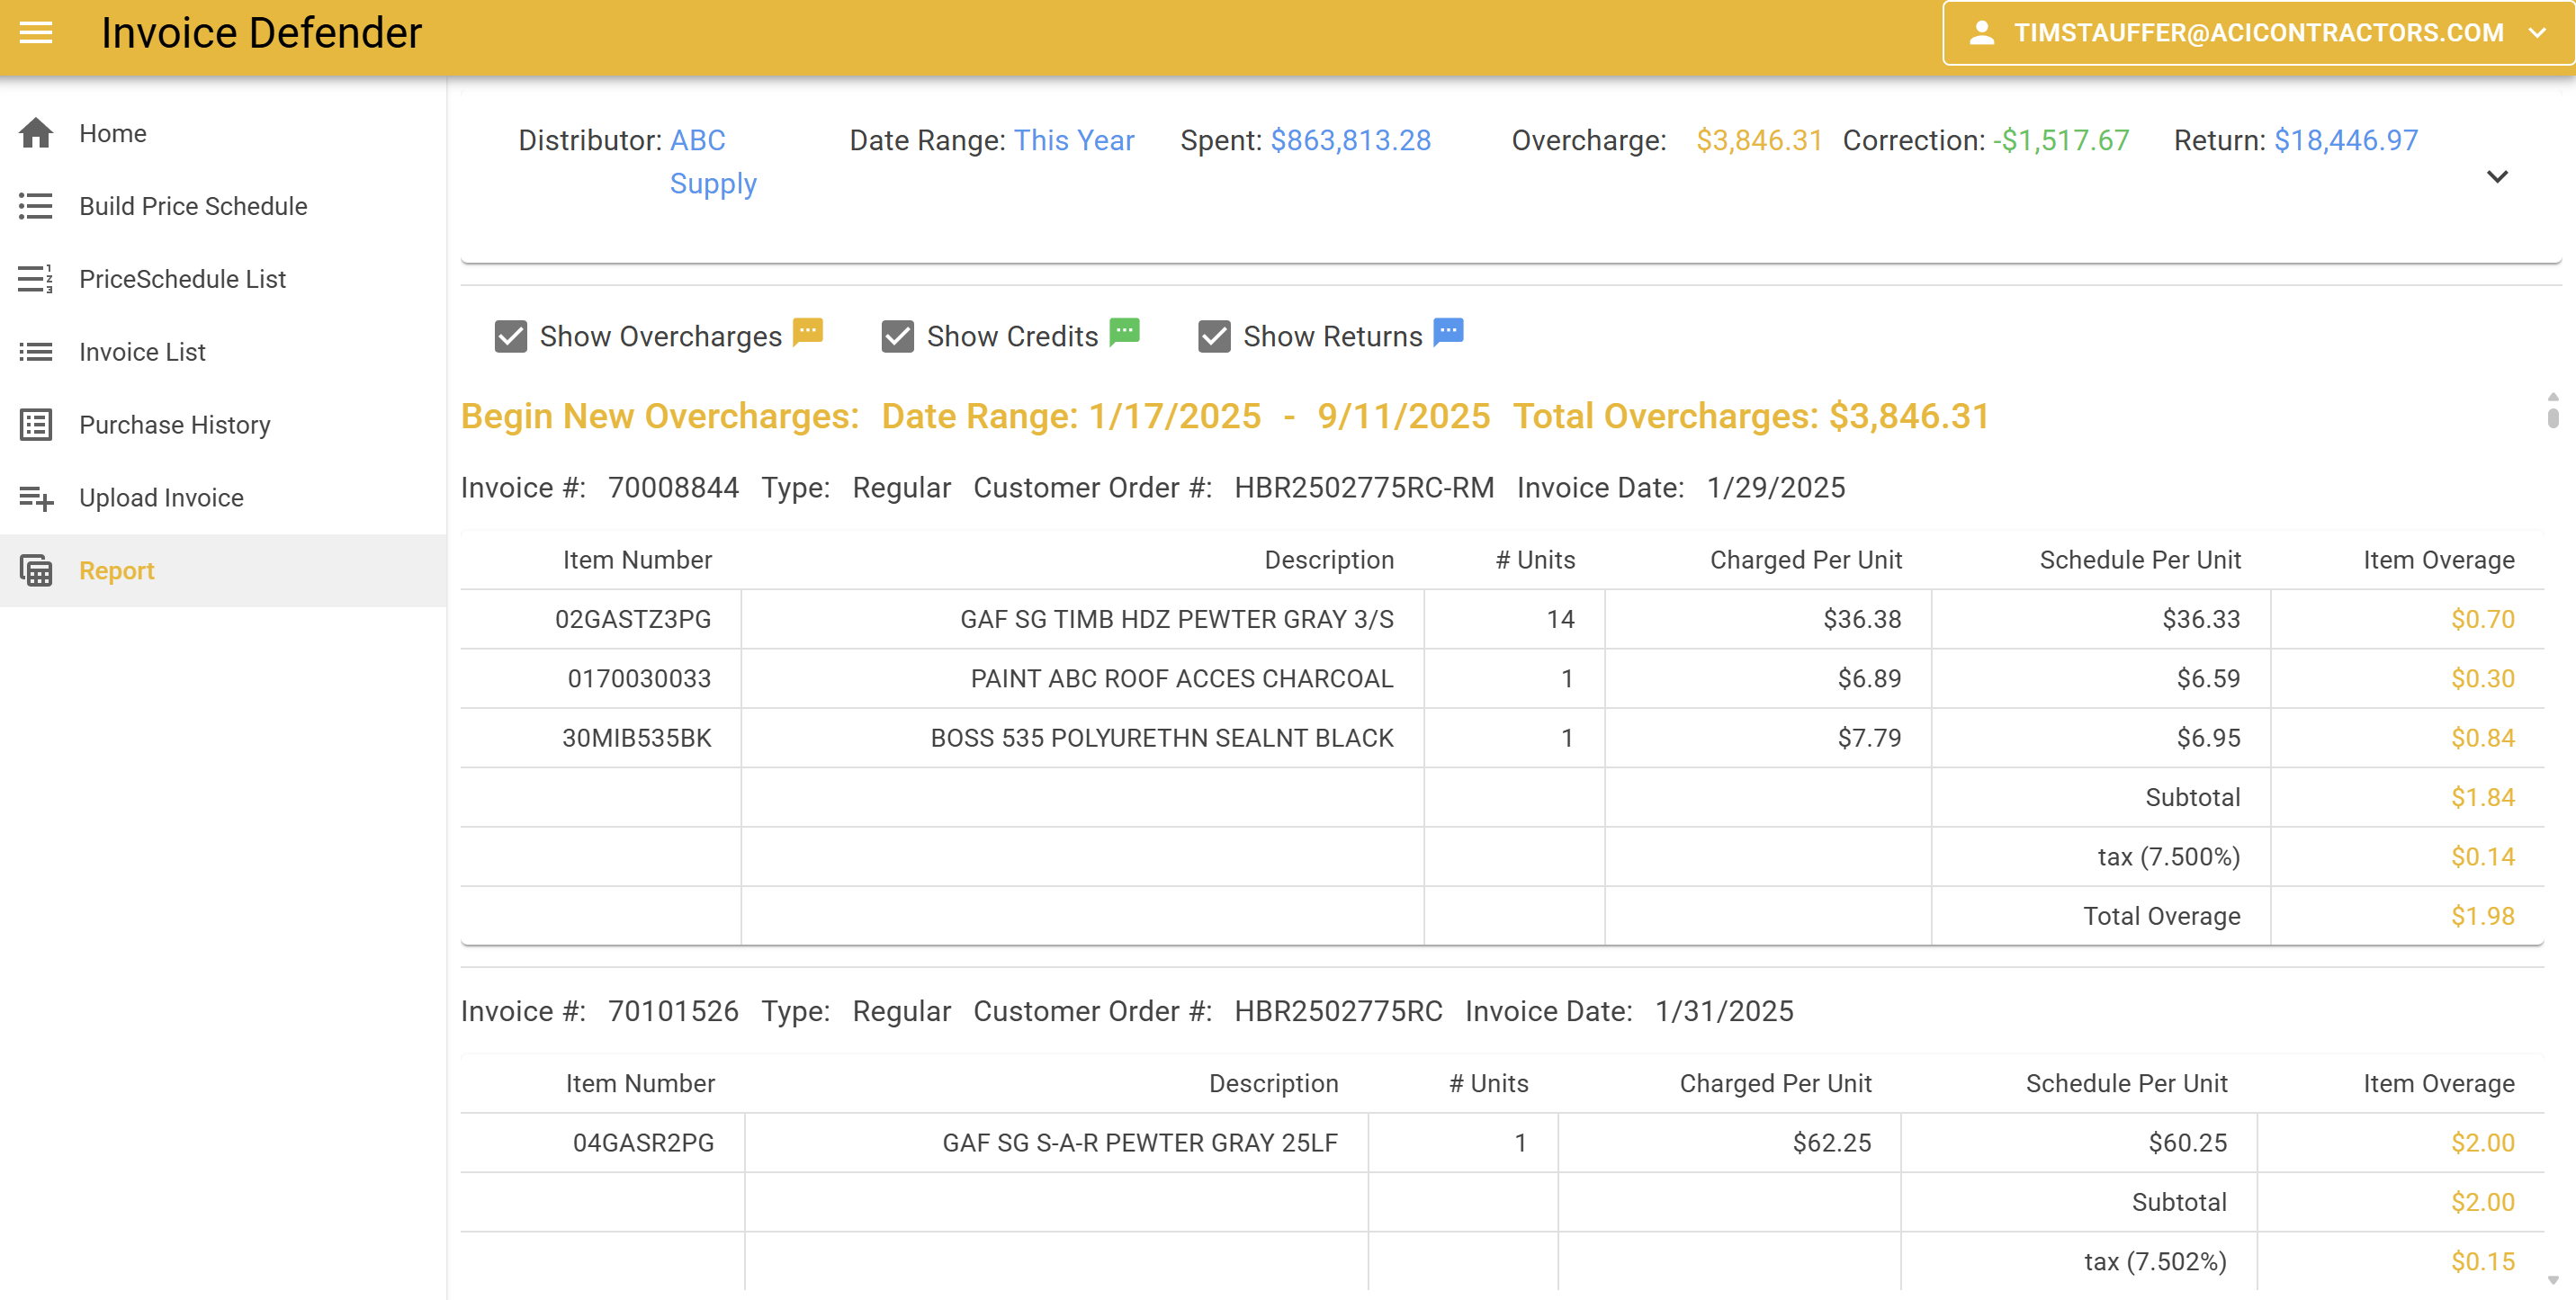Viewport: 2576px width, 1300px height.
Task: Select the PriceSchedule List sorted-list icon
Action: 37,279
